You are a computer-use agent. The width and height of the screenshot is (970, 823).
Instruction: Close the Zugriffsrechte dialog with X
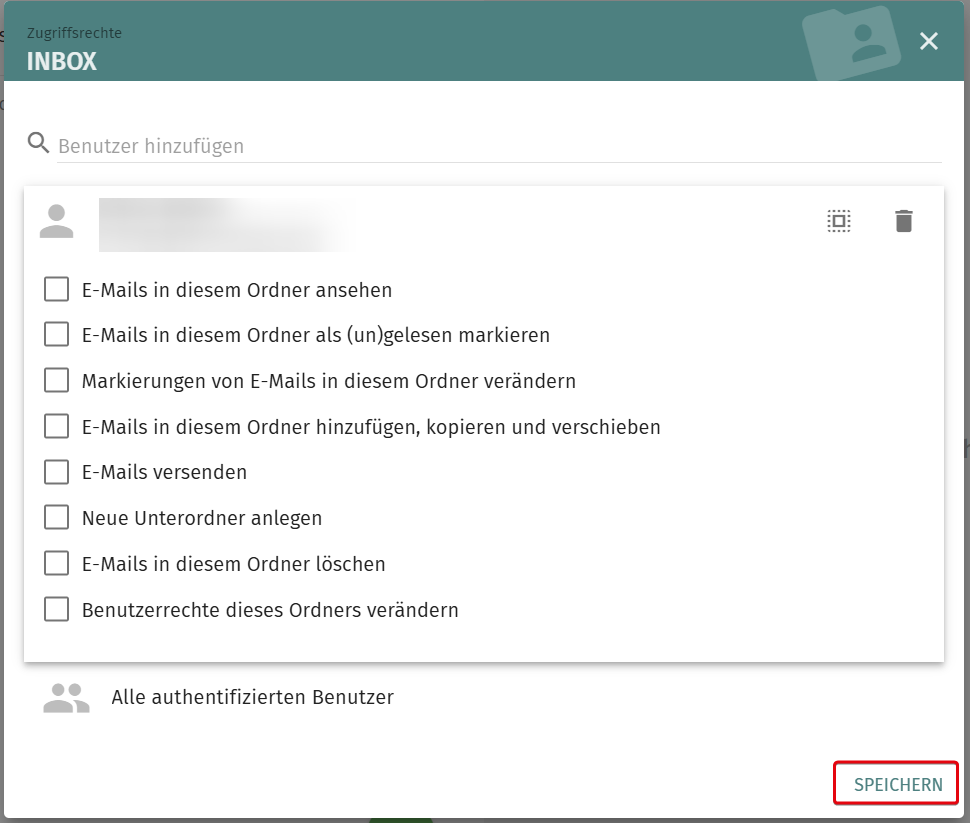929,41
